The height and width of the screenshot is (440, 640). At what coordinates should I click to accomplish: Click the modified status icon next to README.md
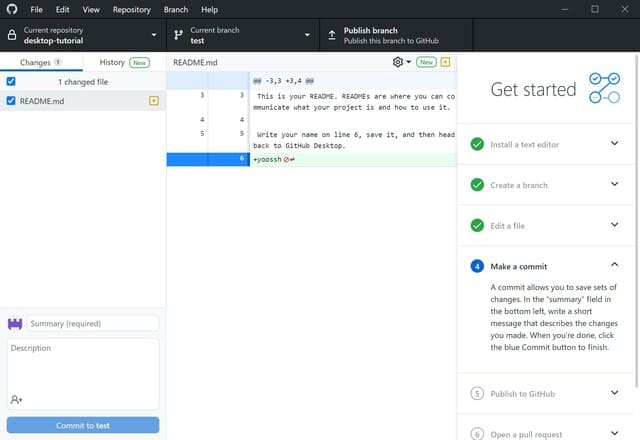153,101
